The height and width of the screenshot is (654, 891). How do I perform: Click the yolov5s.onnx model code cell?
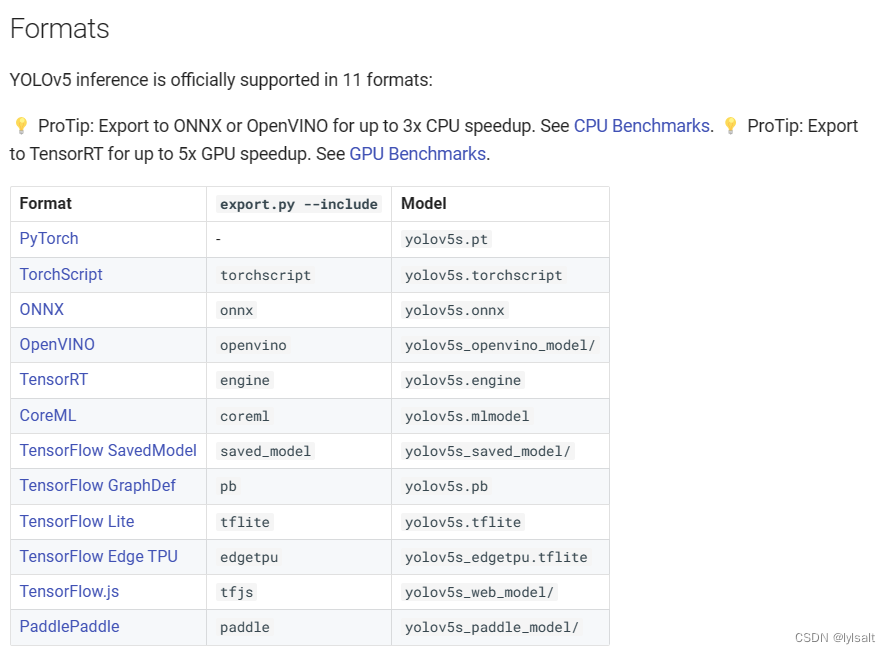coord(456,310)
